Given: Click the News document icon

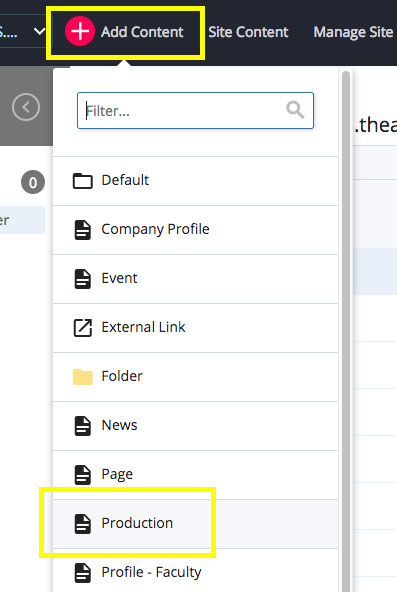Looking at the screenshot, I should pos(83,426).
